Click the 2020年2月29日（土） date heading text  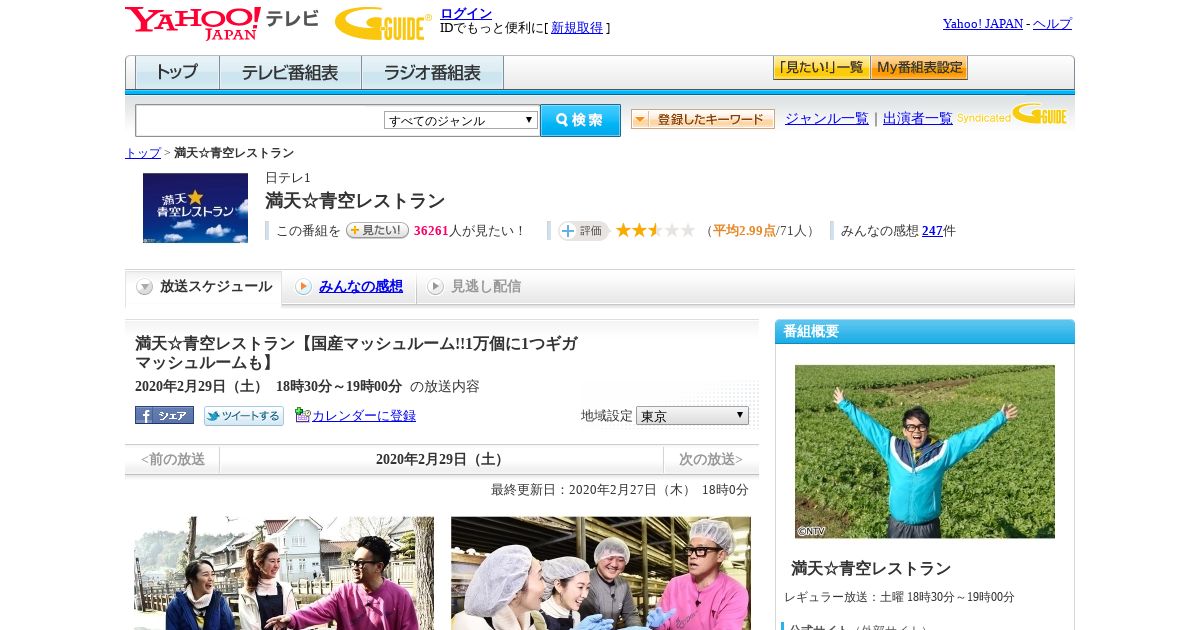coord(441,460)
